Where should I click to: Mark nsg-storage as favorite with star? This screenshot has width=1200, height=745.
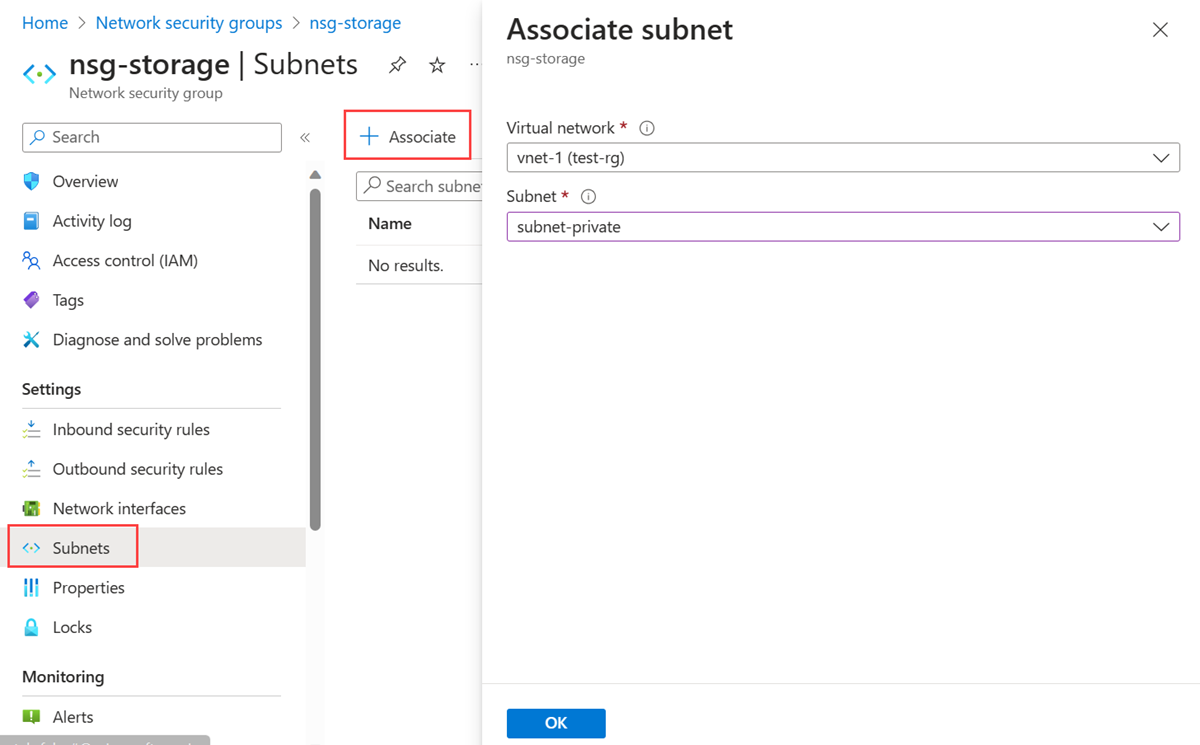(x=437, y=65)
